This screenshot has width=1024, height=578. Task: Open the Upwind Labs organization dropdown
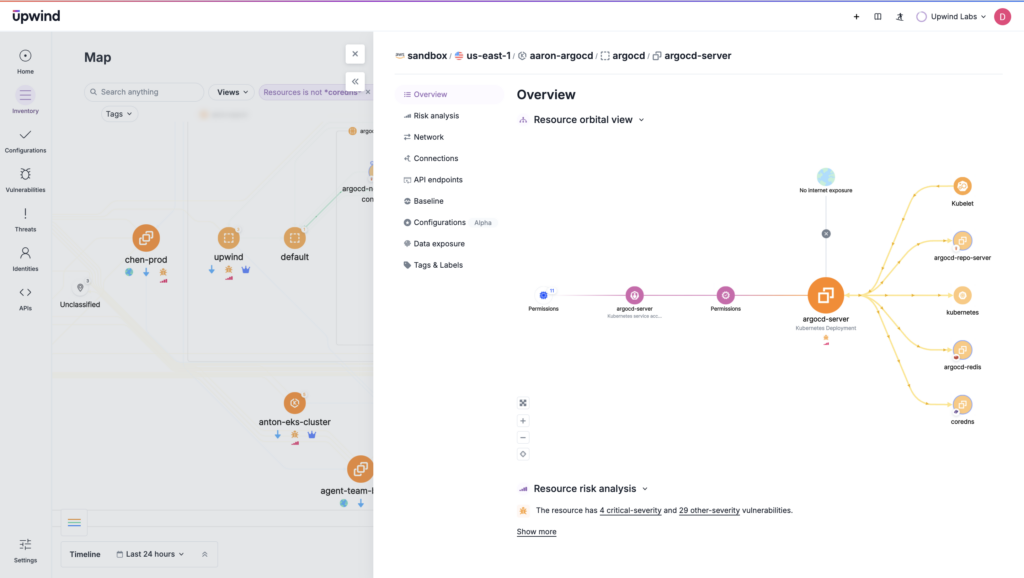pos(952,17)
